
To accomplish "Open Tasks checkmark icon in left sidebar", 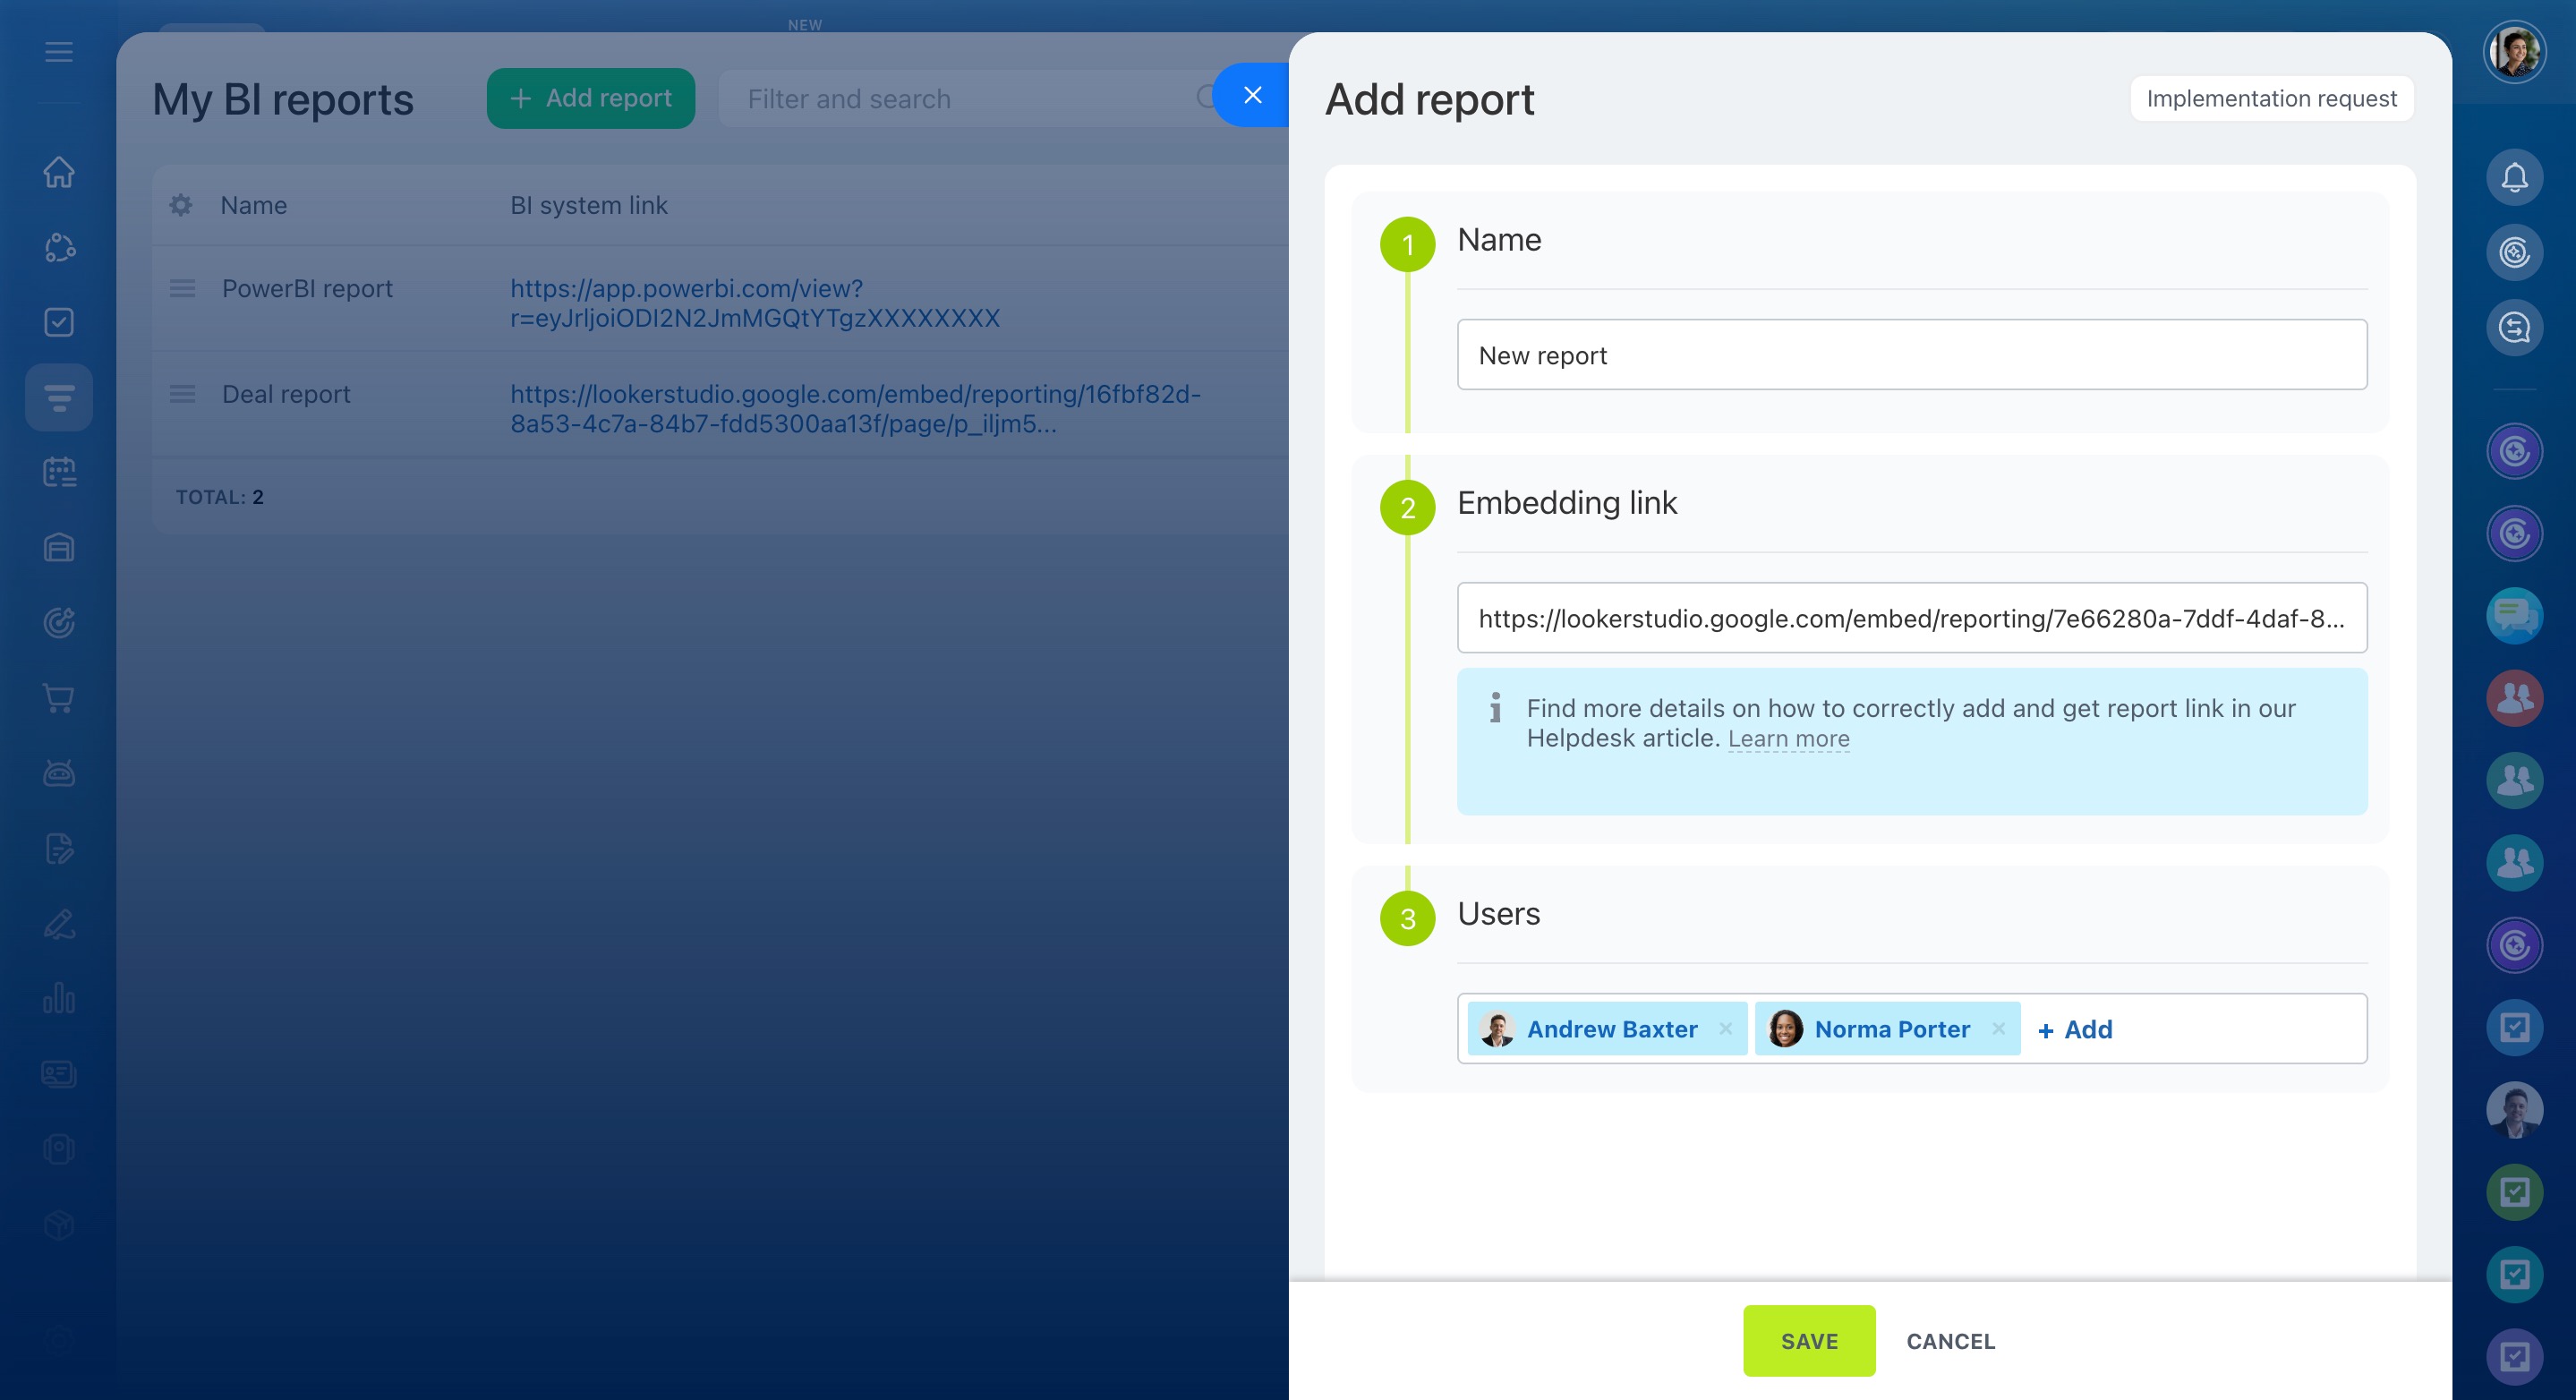I will coord(59,322).
